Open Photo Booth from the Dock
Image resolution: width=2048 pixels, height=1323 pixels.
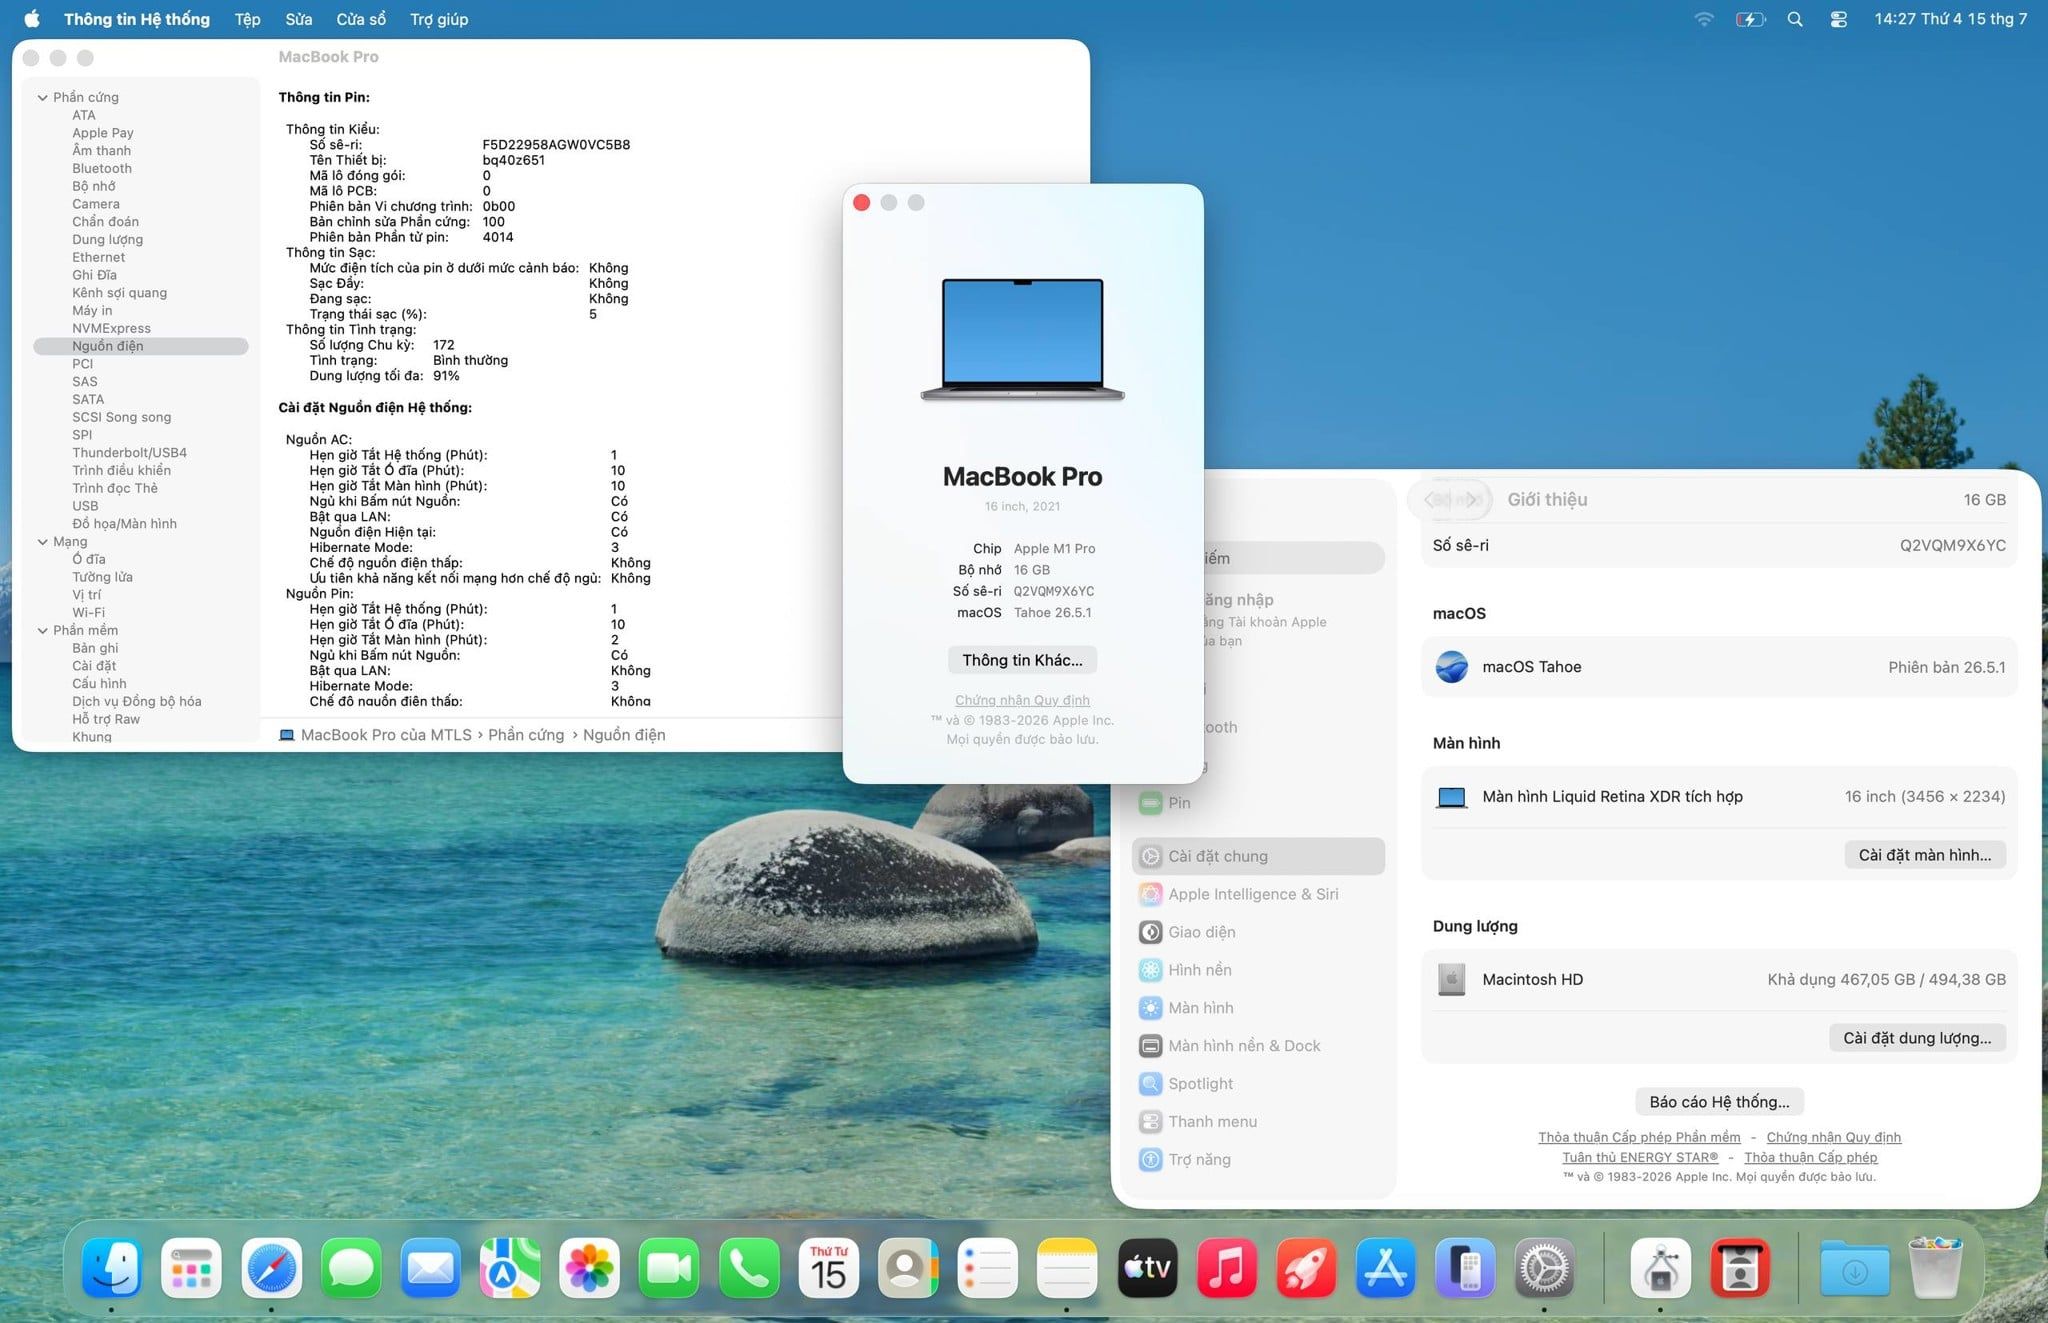tap(1741, 1268)
